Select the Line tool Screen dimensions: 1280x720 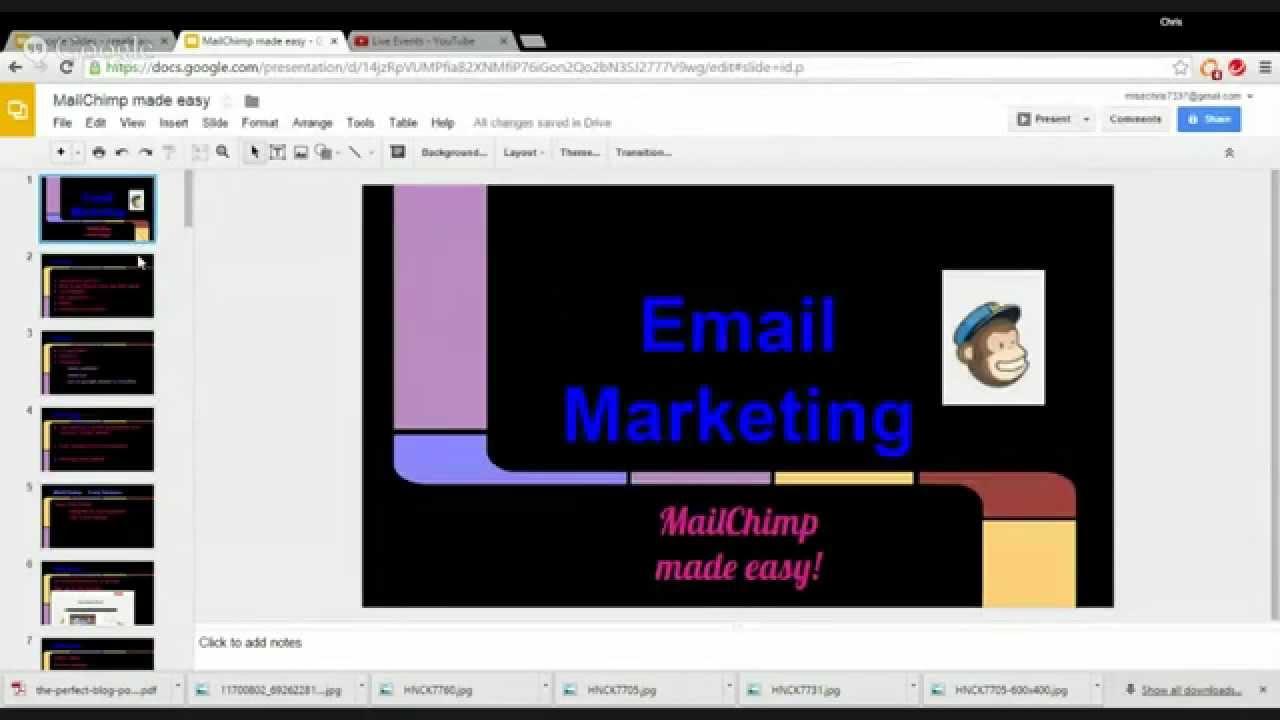coord(354,152)
